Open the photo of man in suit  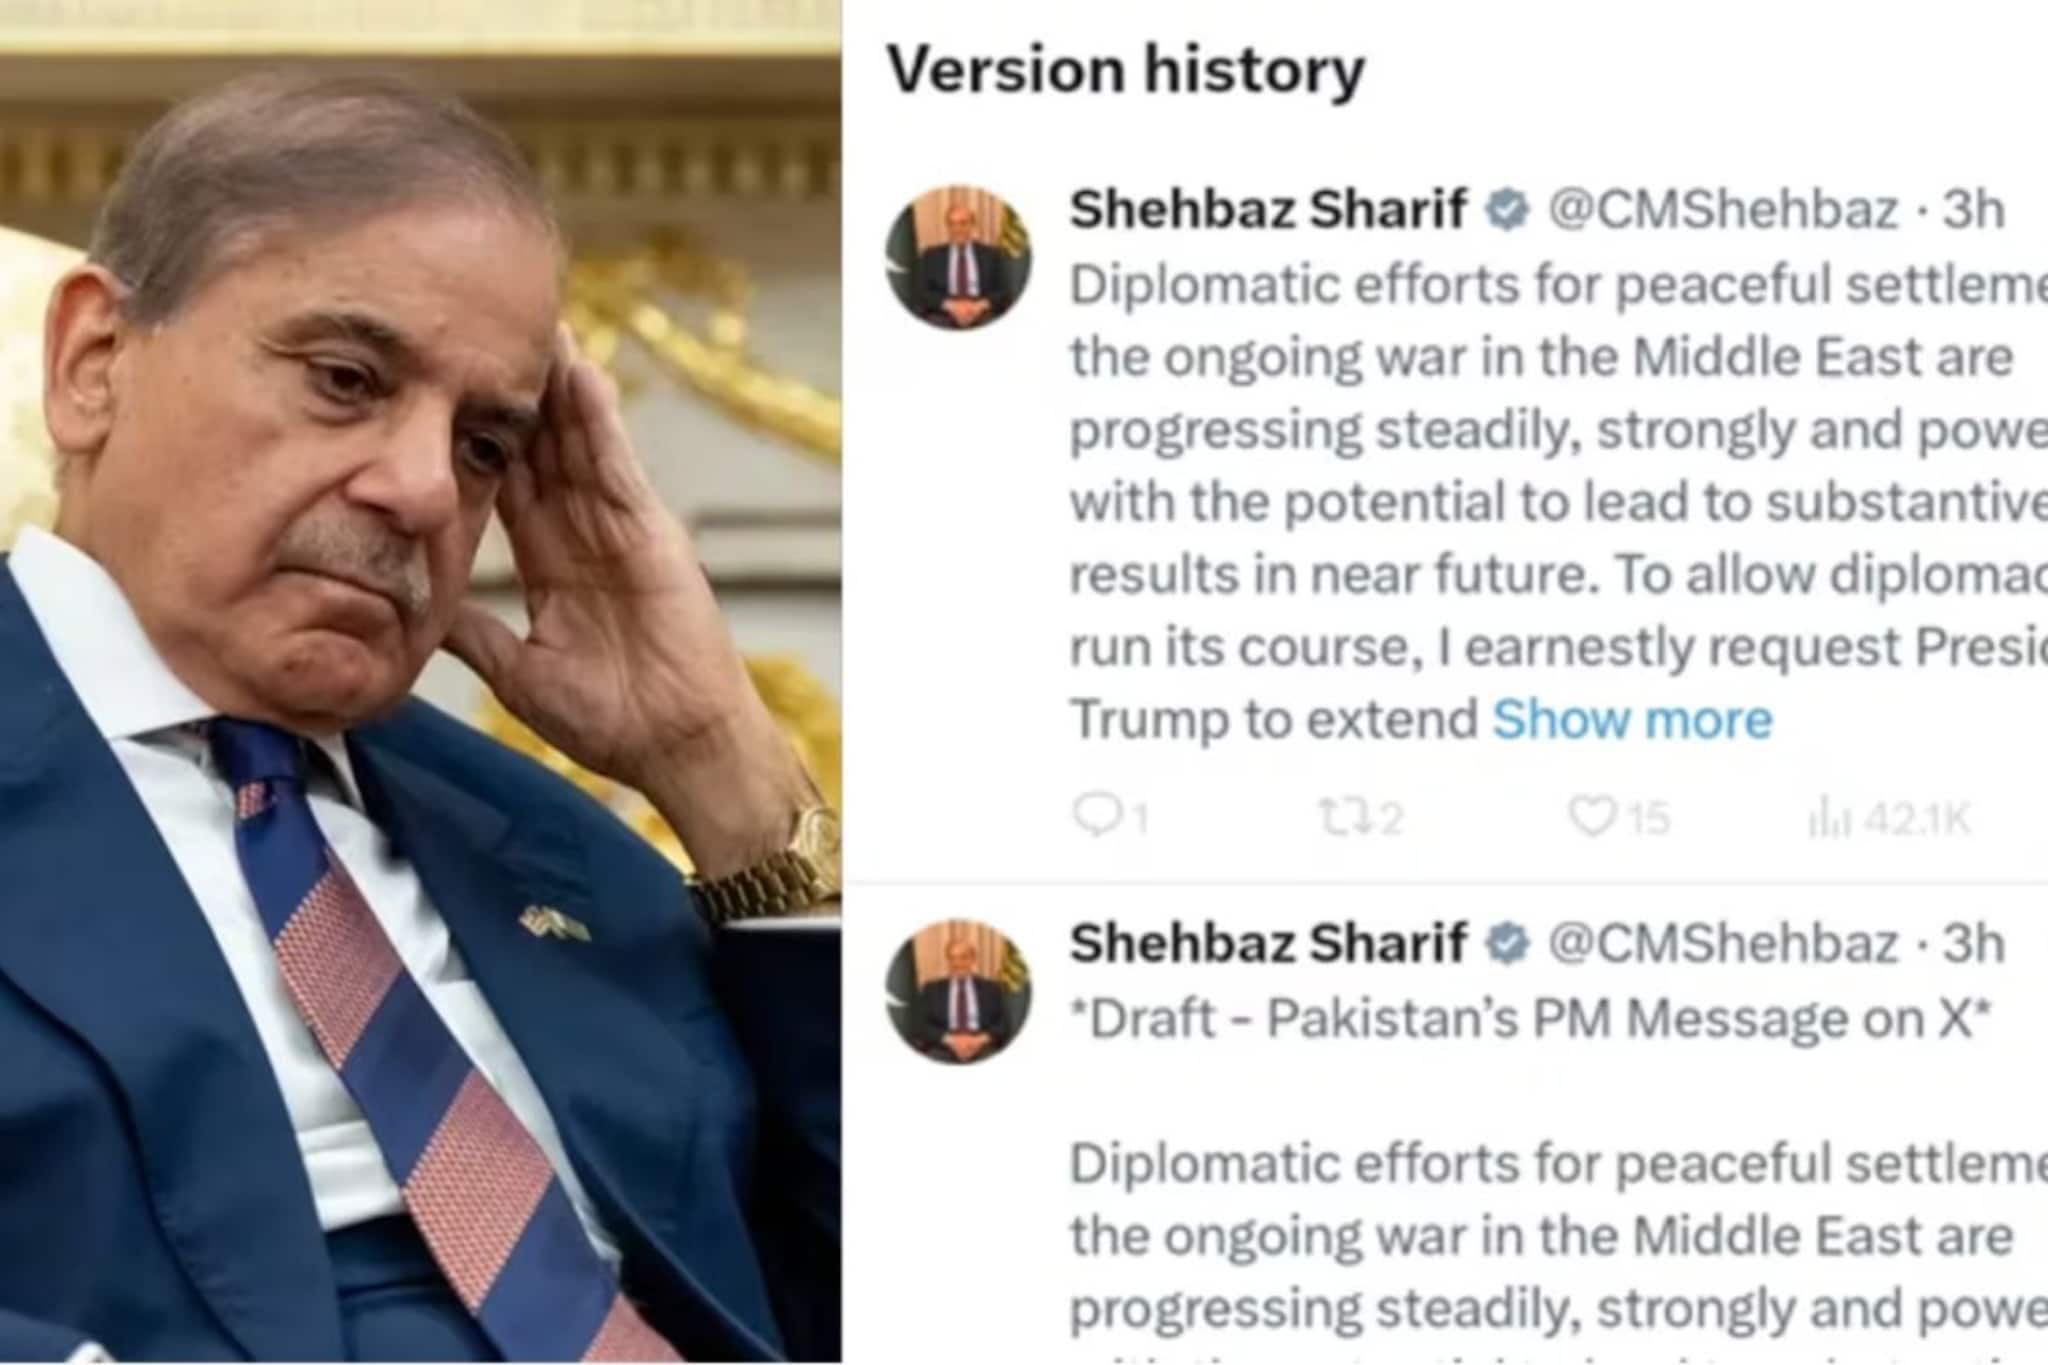[420, 682]
